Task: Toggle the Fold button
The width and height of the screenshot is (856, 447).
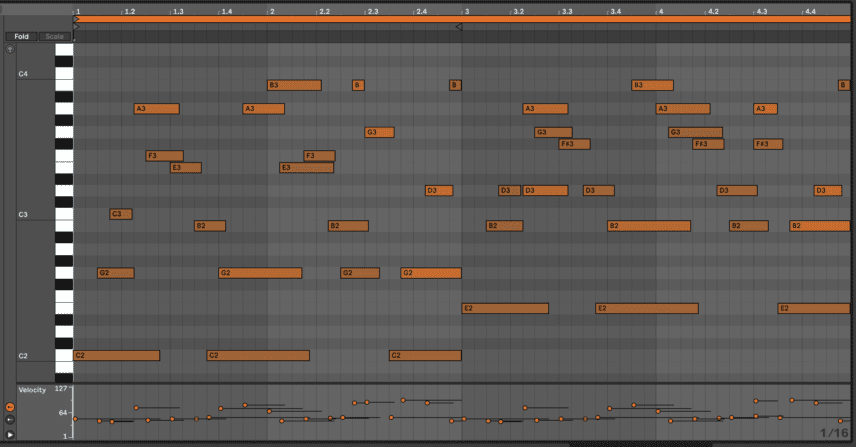Action: coord(21,37)
